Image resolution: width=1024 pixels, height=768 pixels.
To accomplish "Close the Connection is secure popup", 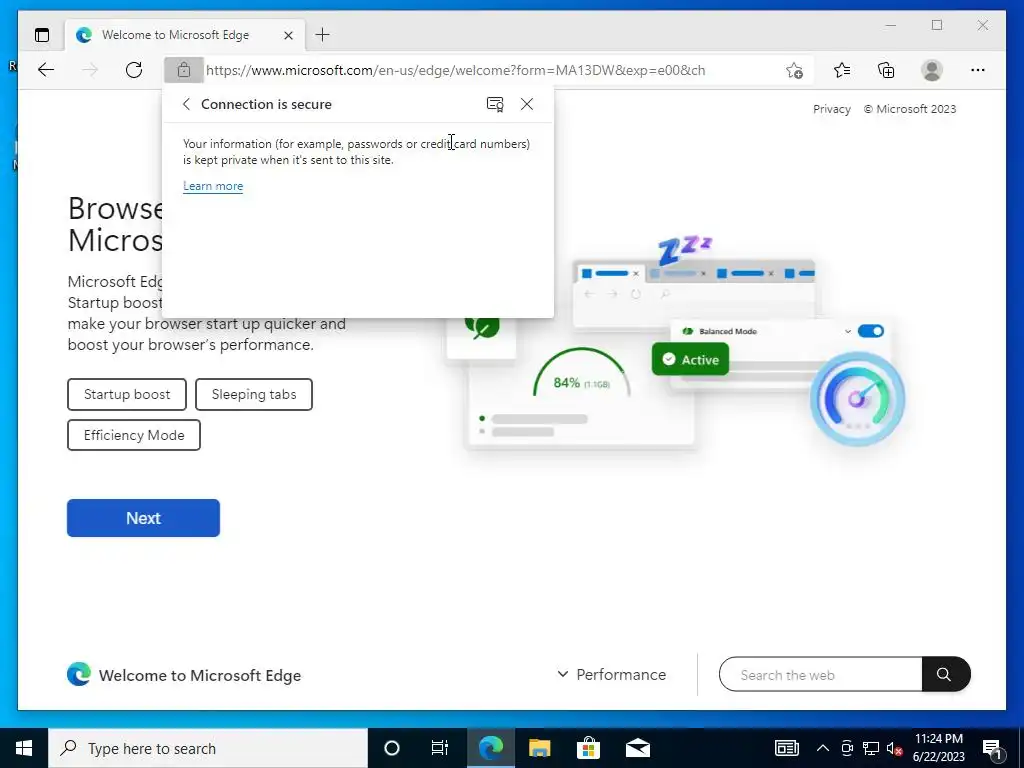I will pyautogui.click(x=527, y=104).
